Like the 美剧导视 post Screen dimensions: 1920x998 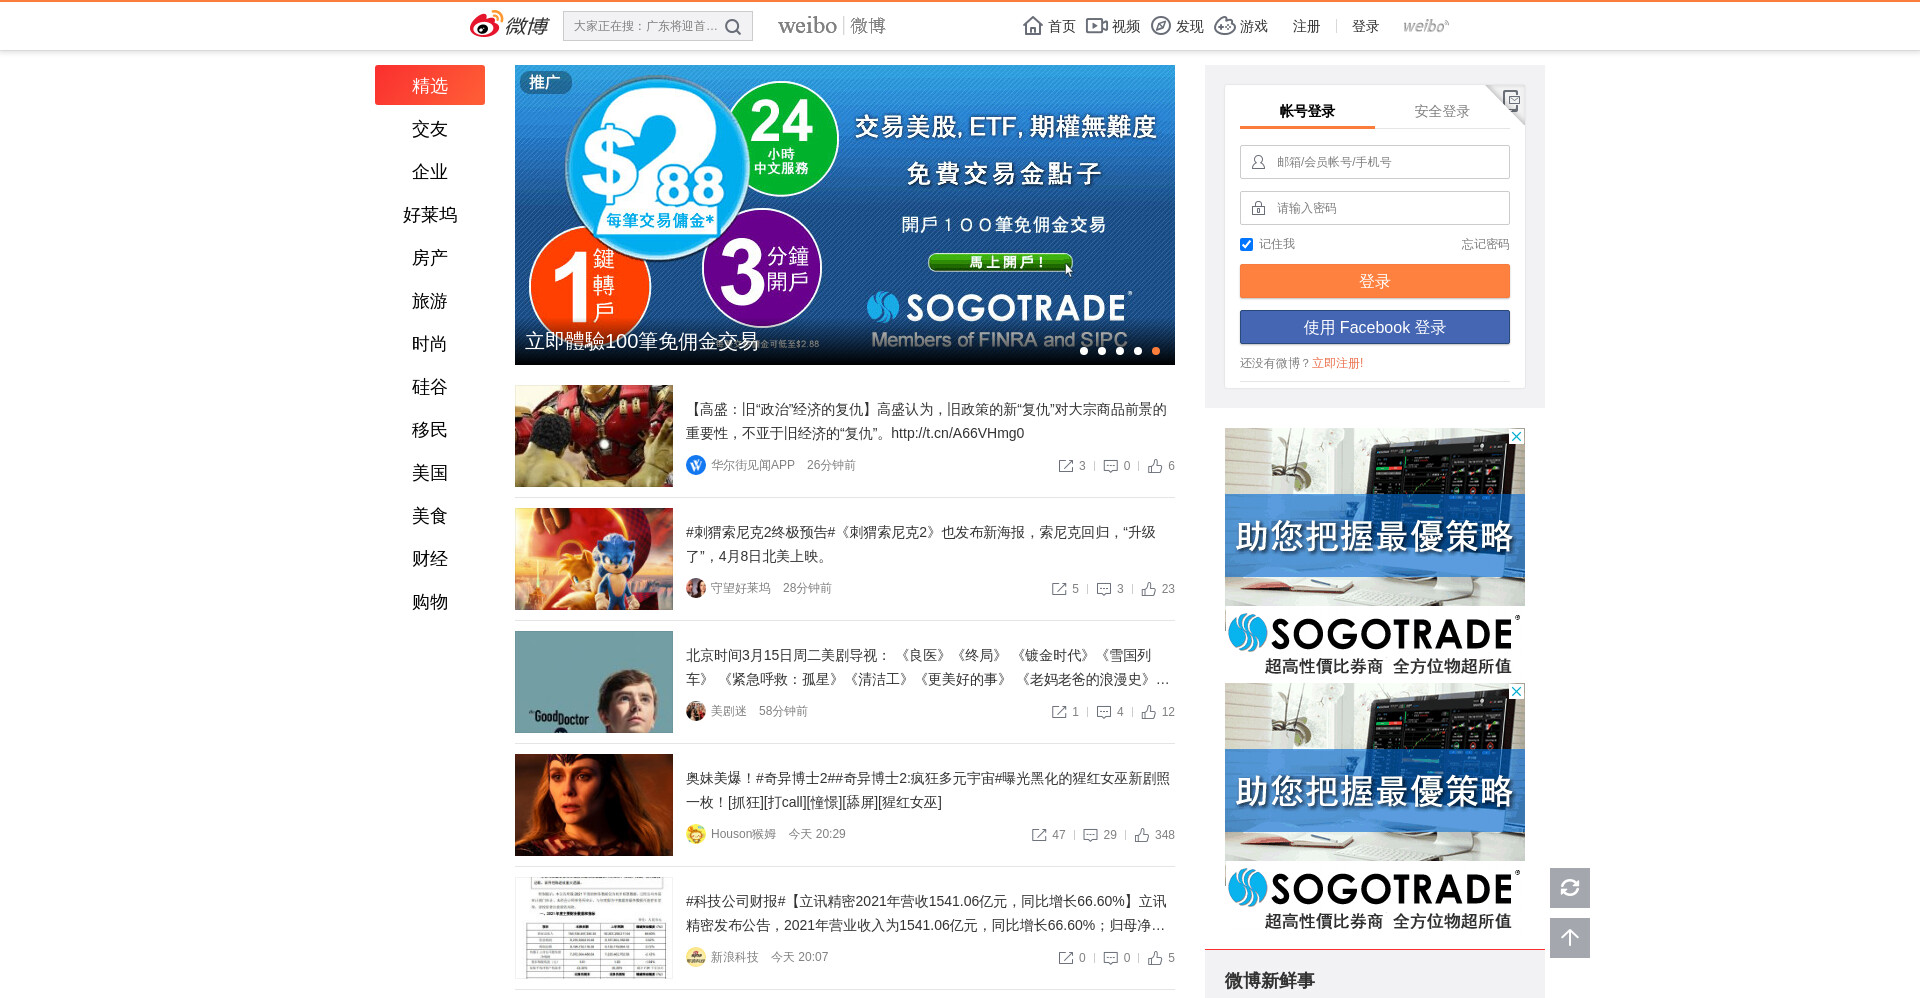coord(1149,712)
